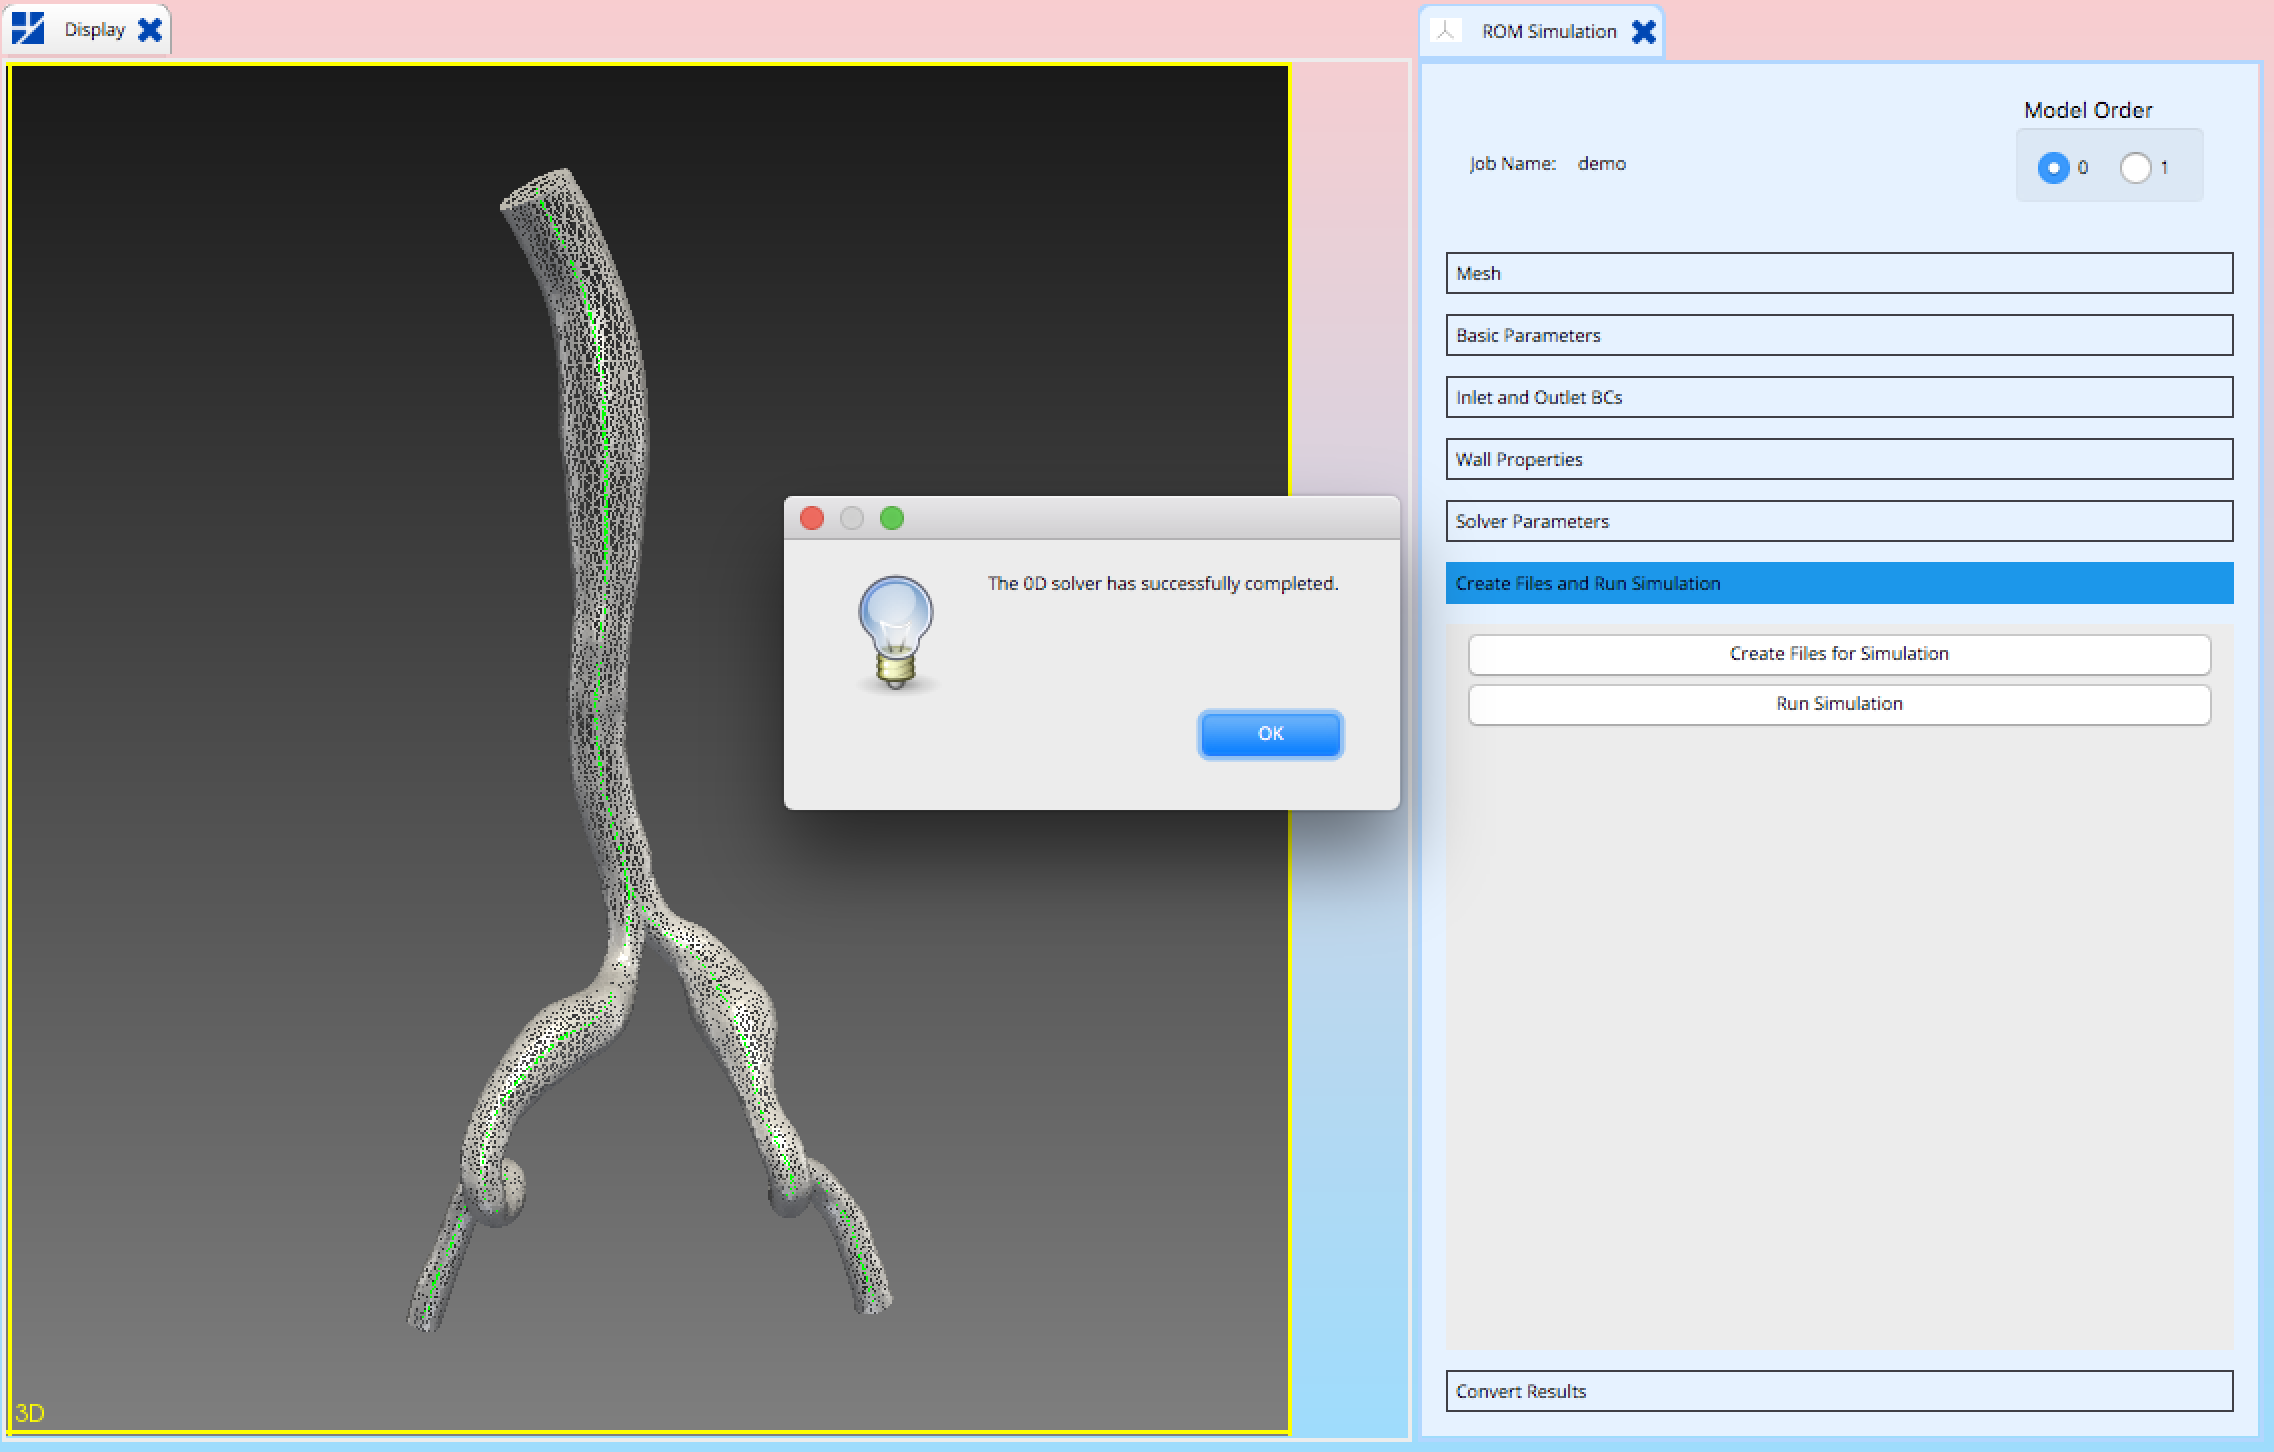Open the Basic Parameters section

[x=1839, y=335]
